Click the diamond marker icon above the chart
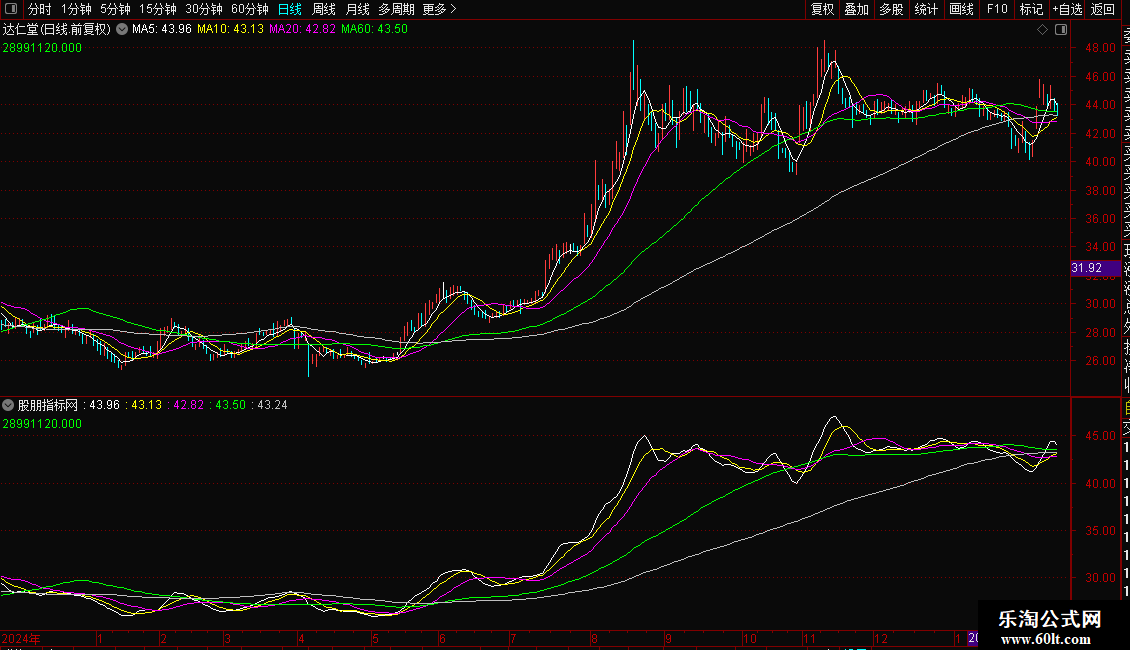Image resolution: width=1130 pixels, height=650 pixels. pyautogui.click(x=1042, y=30)
